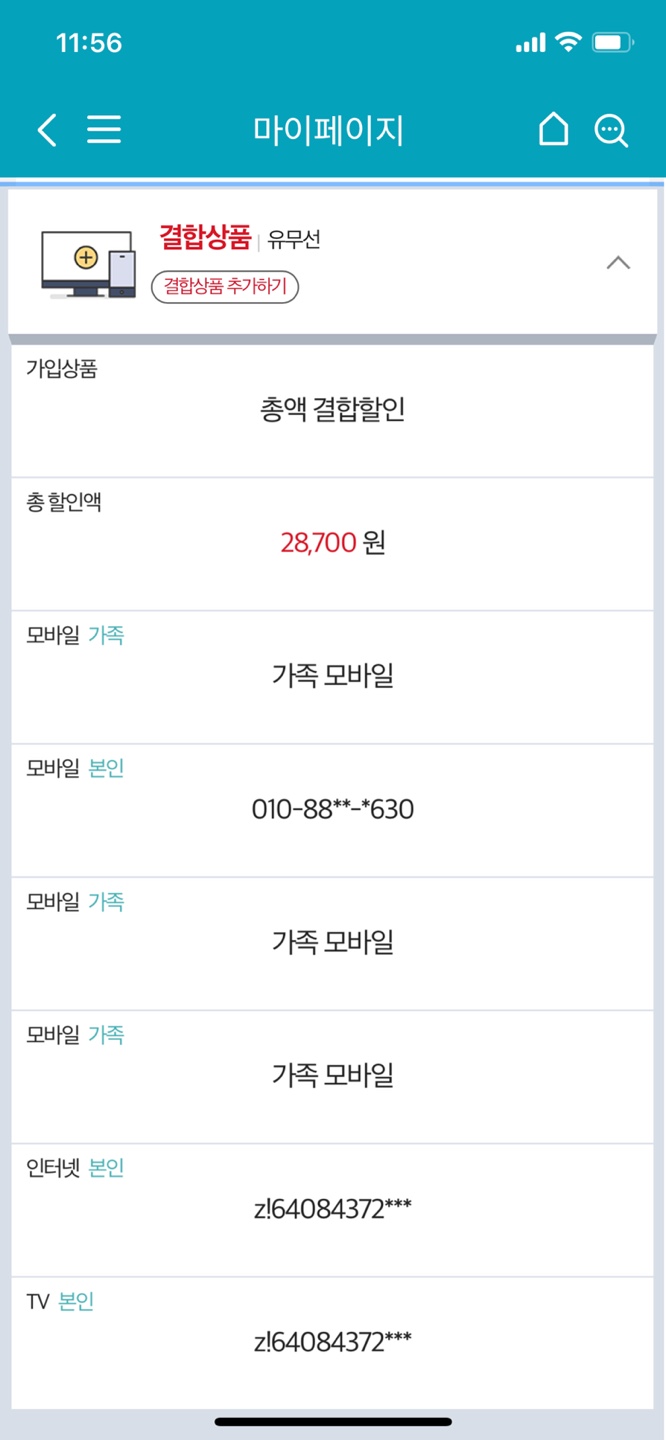Tap the 인터넷 본인 account number

pyautogui.click(x=333, y=1209)
